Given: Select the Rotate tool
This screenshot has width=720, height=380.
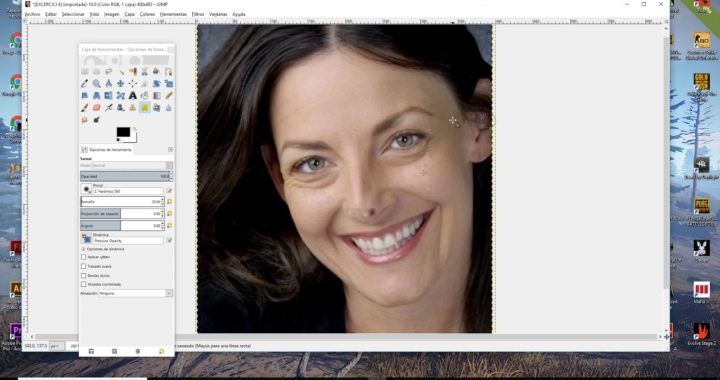Looking at the screenshot, I should click(157, 84).
